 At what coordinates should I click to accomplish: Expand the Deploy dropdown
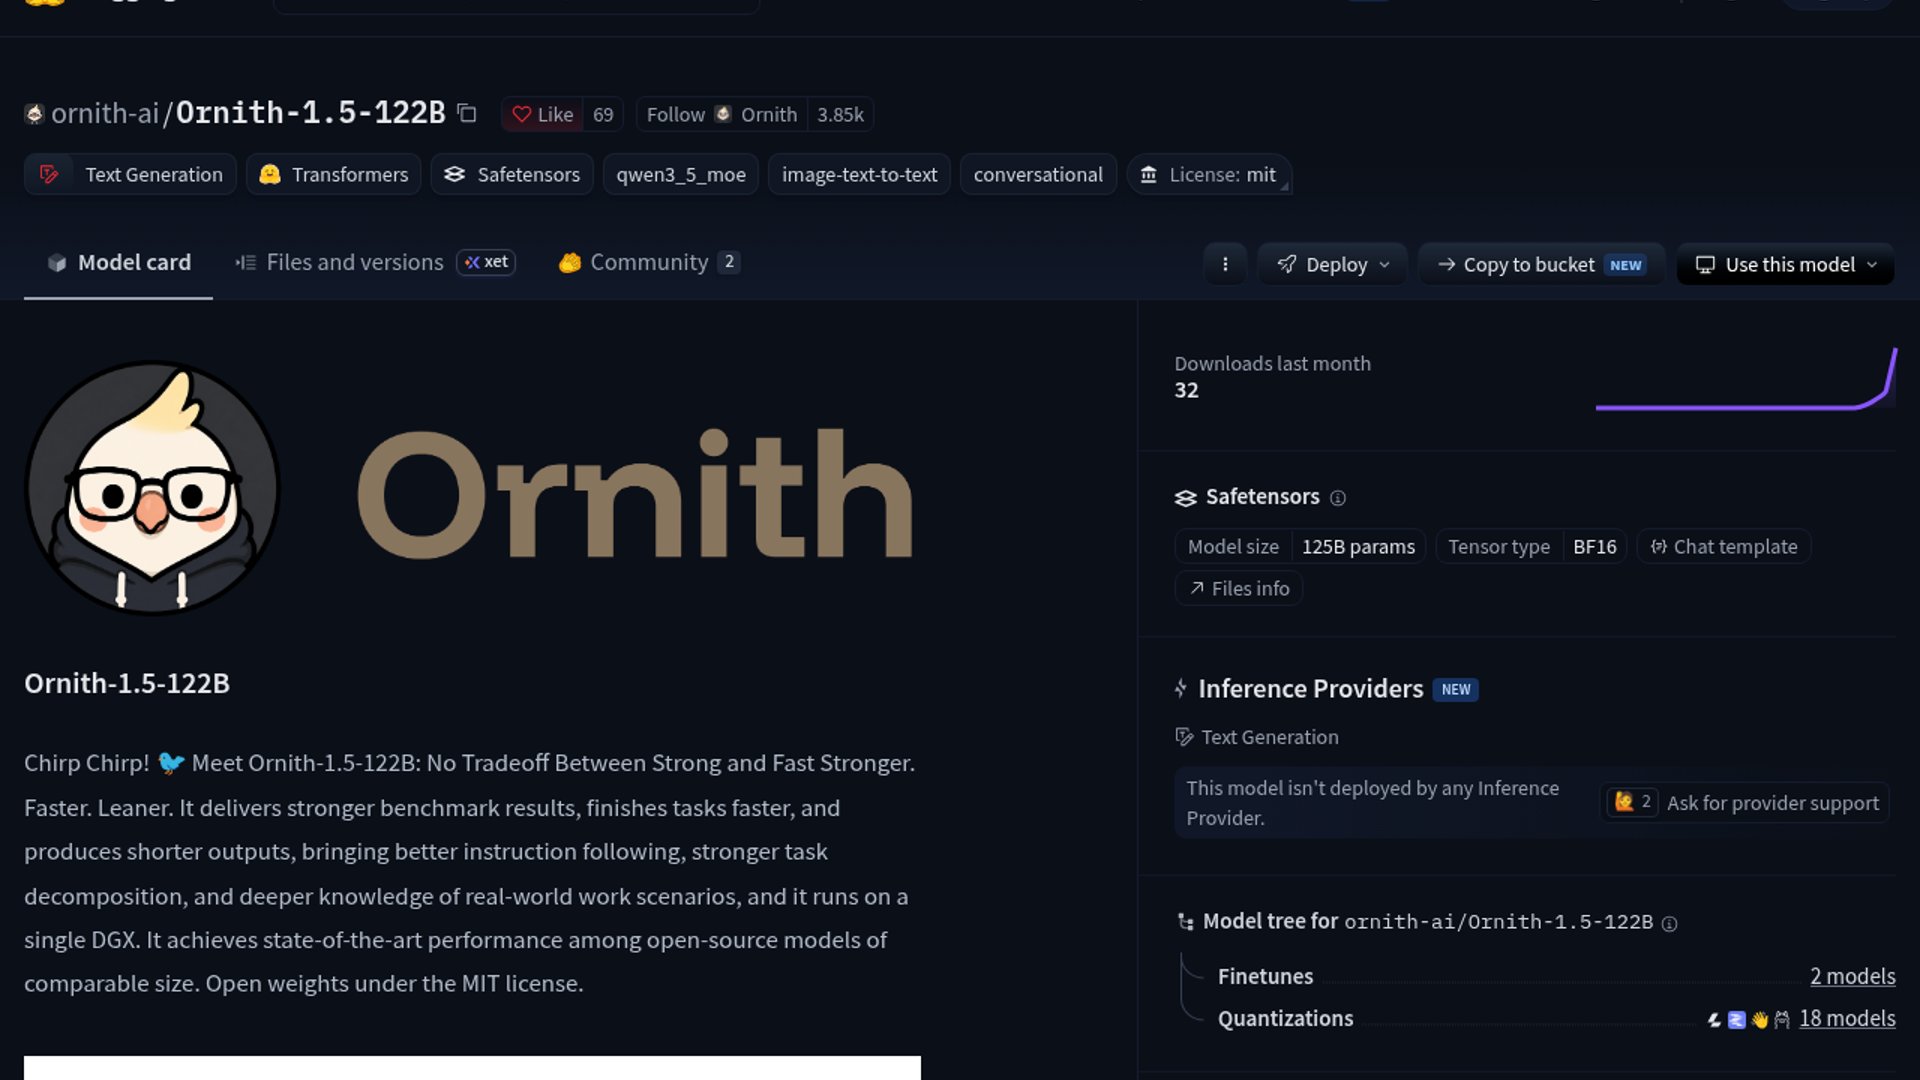click(1333, 264)
